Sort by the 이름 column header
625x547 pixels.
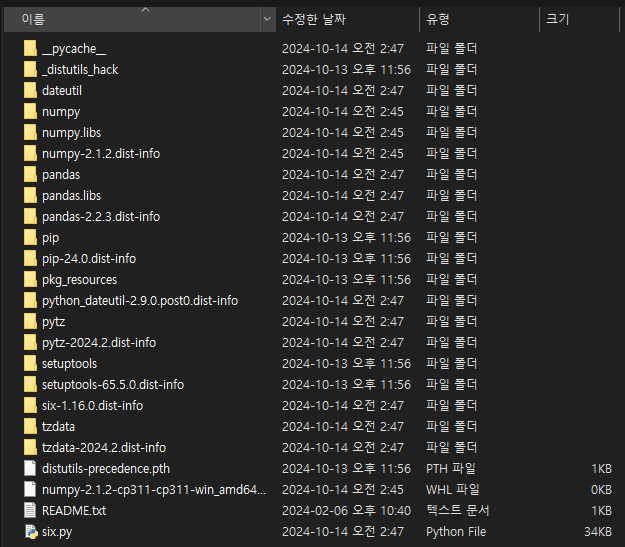tap(132, 19)
